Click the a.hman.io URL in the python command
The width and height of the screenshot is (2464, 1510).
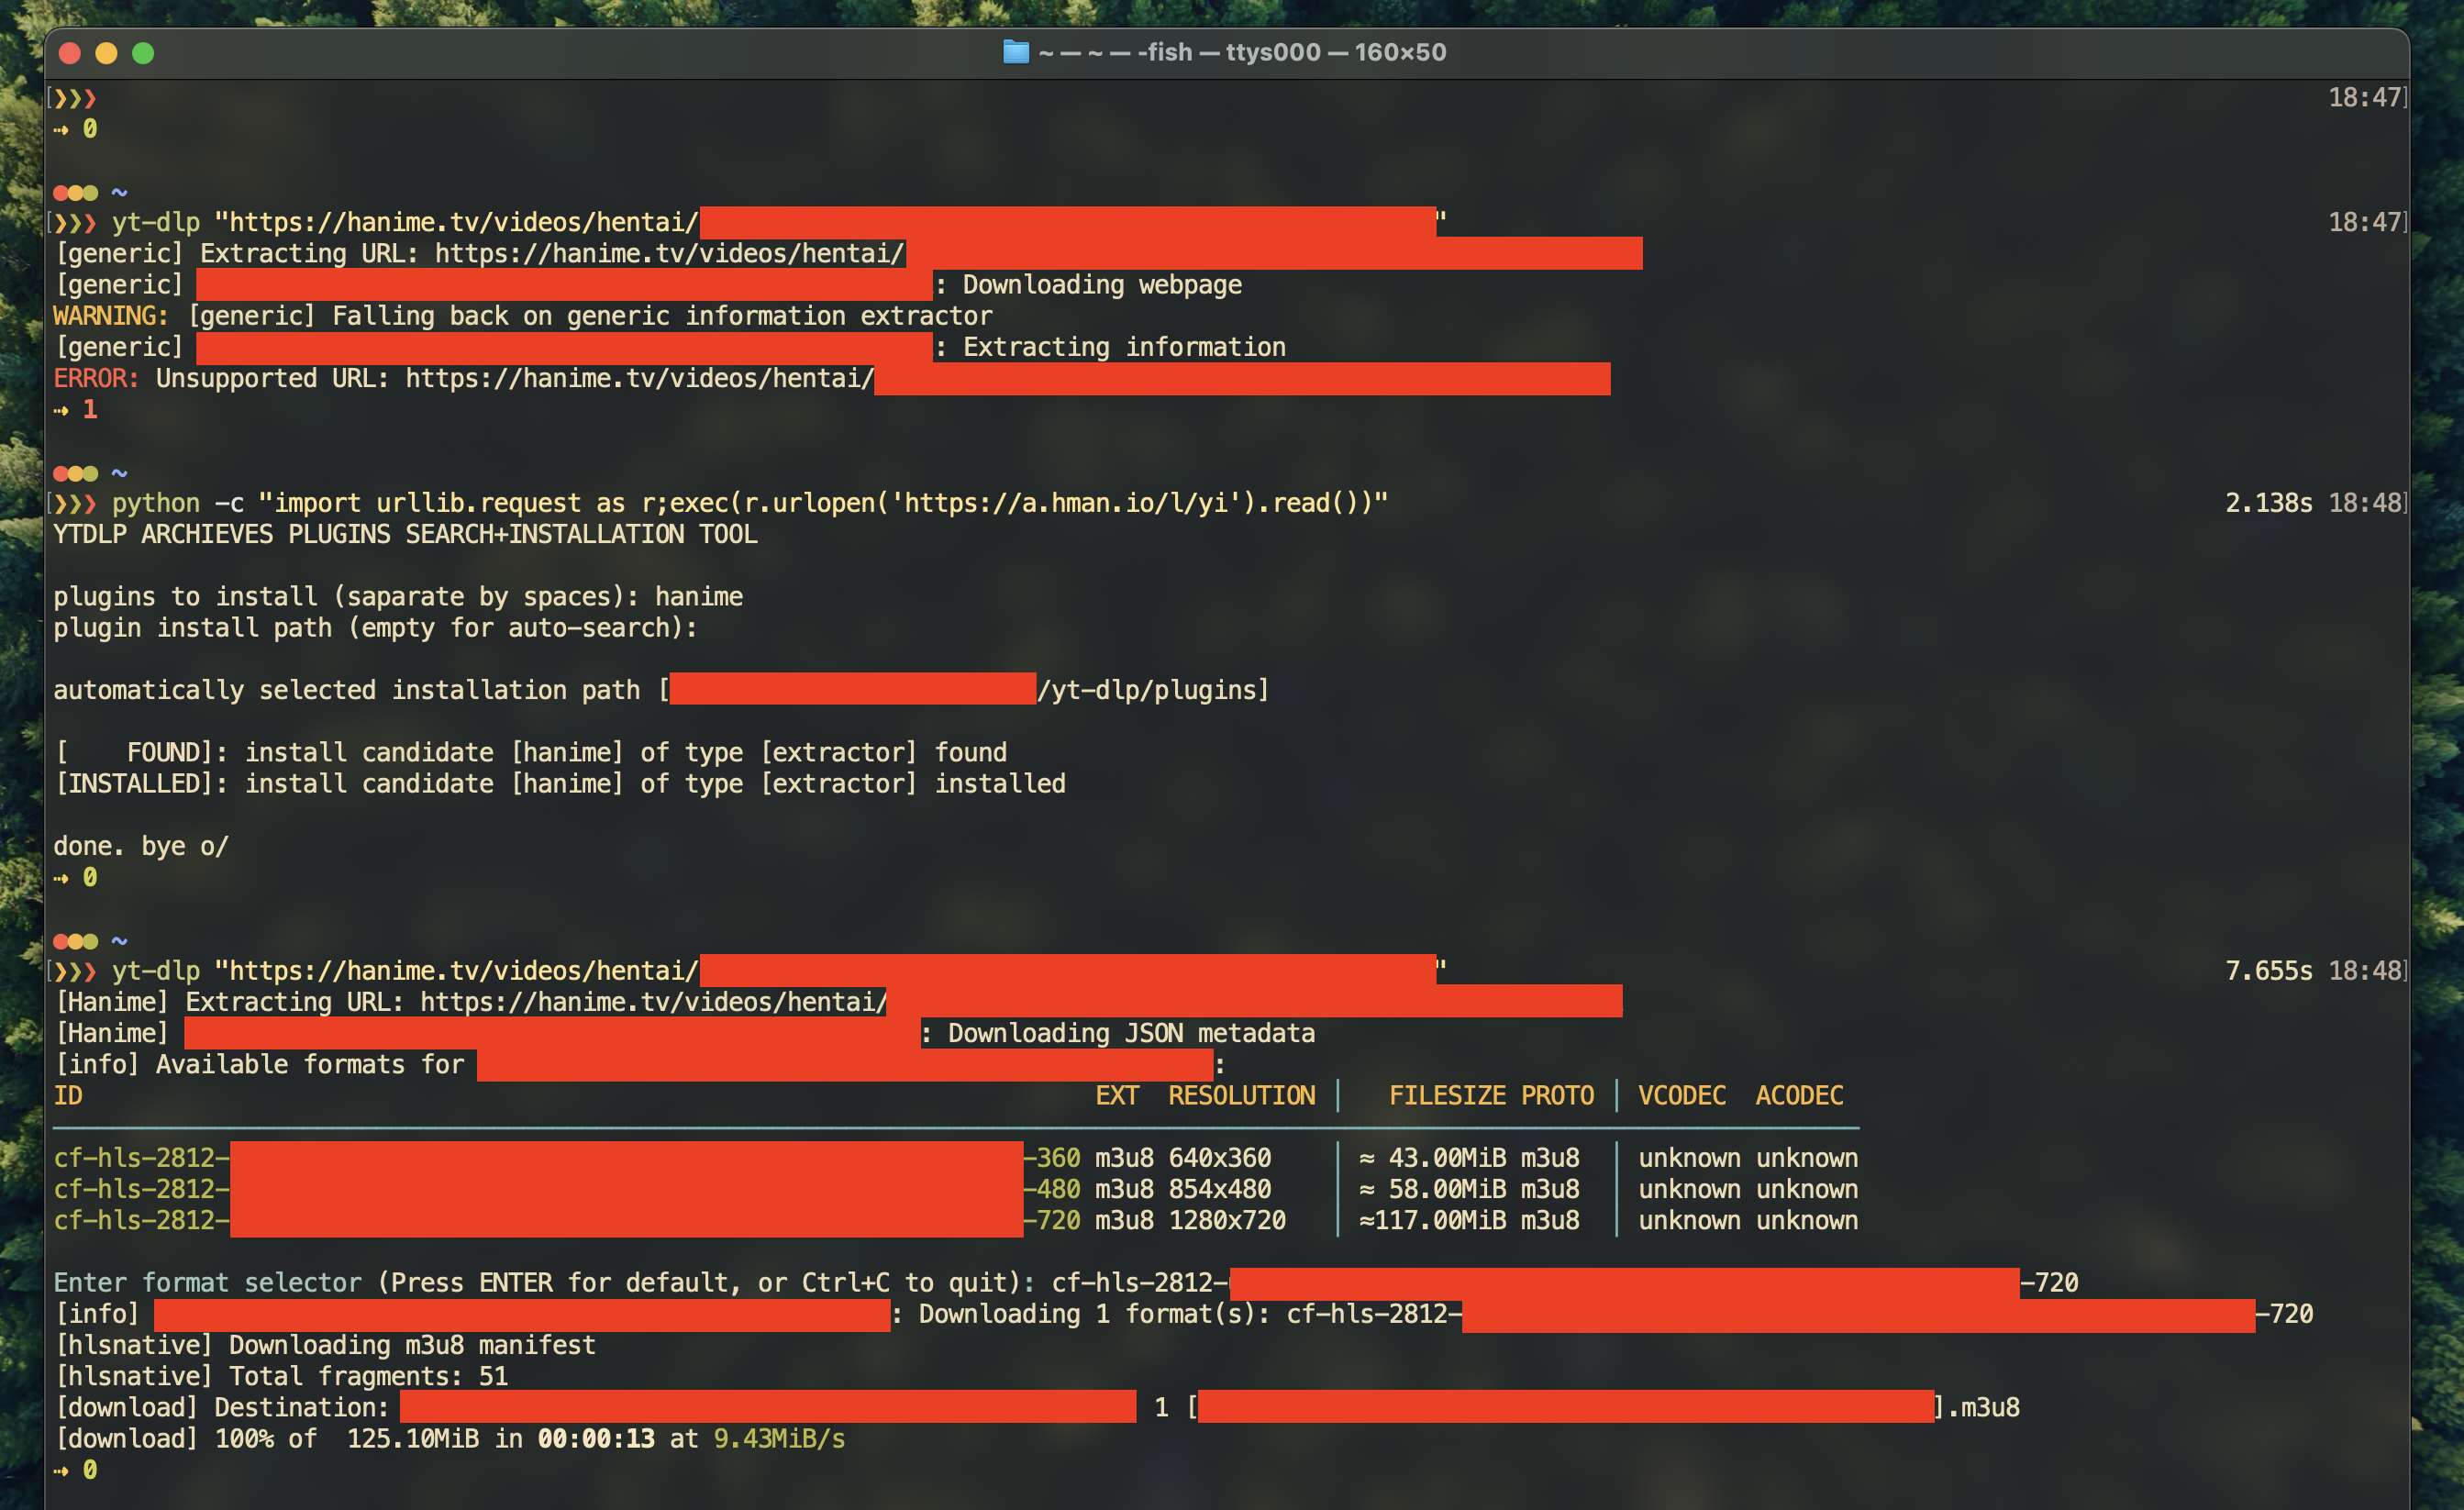[x=1065, y=503]
